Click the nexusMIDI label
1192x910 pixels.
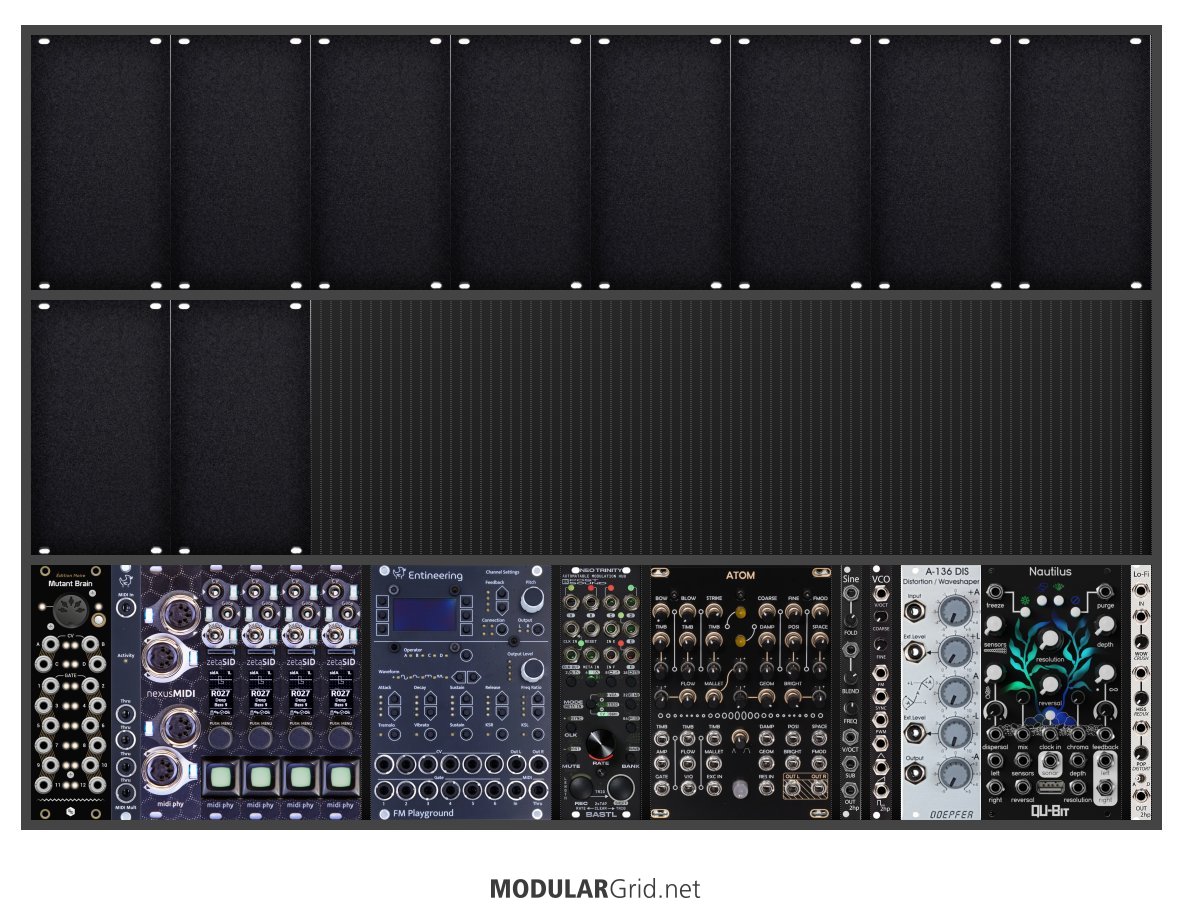point(171,693)
